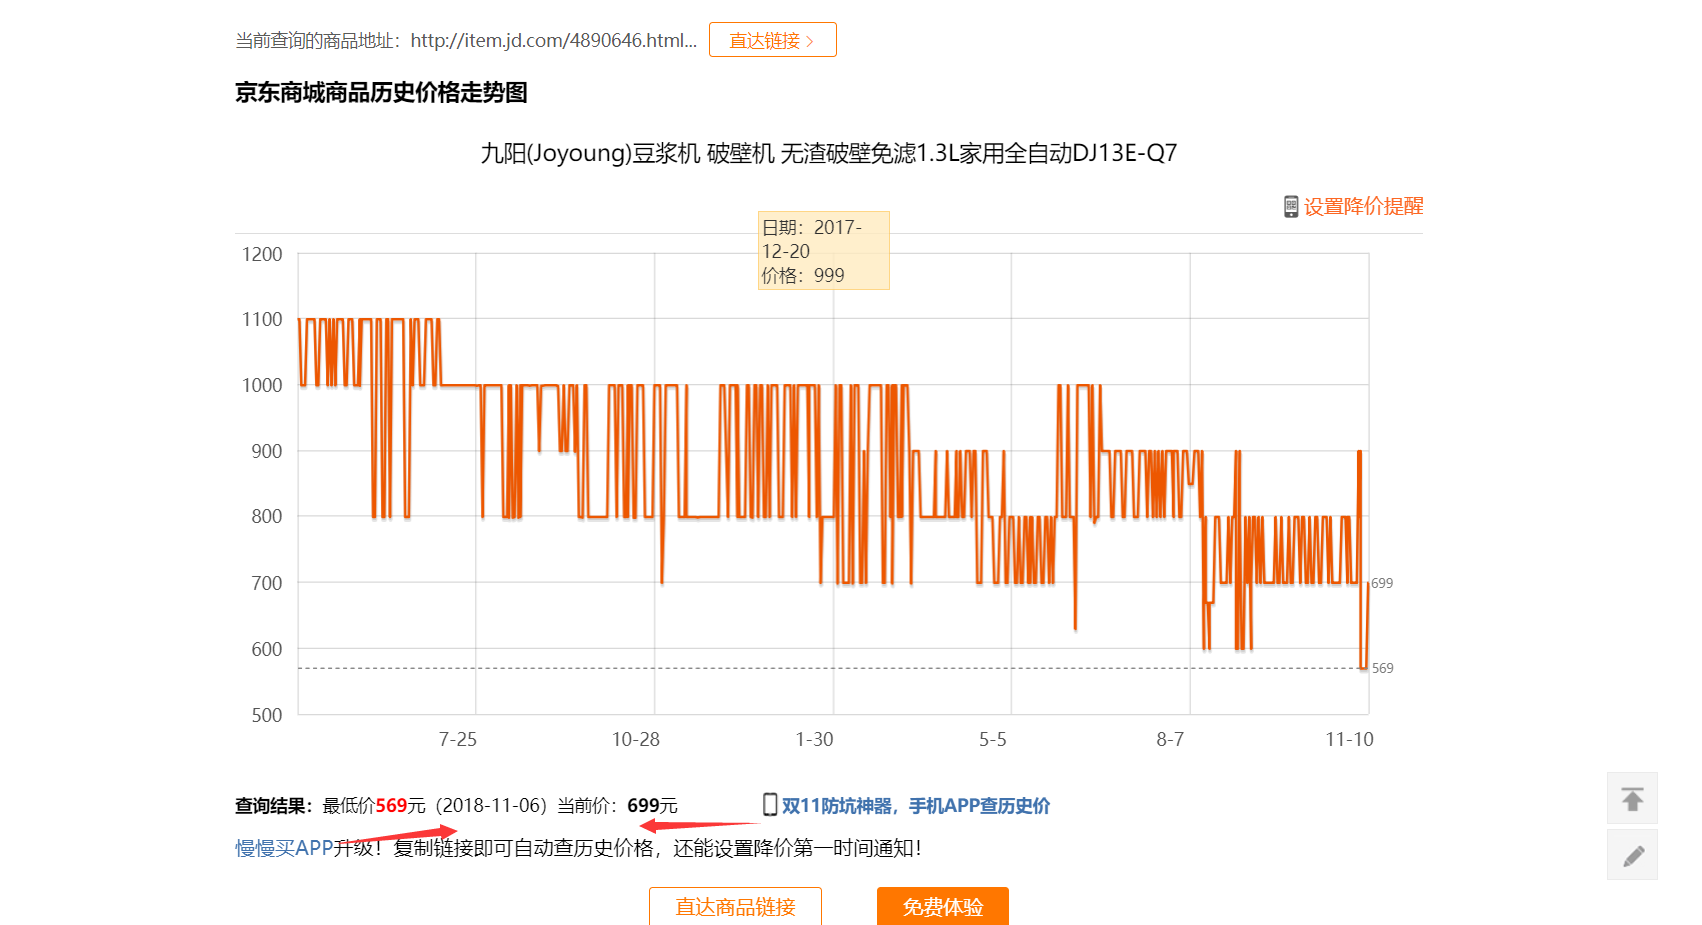Click the 569 lowest price line label
1702x925 pixels.
[x=1382, y=668]
